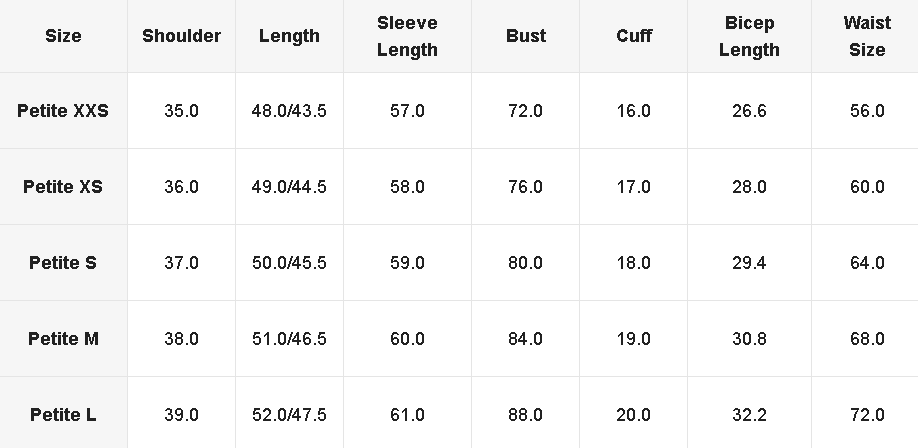This screenshot has width=918, height=448.
Task: Click the 51.0/46.5 length cell
Action: pos(289,339)
